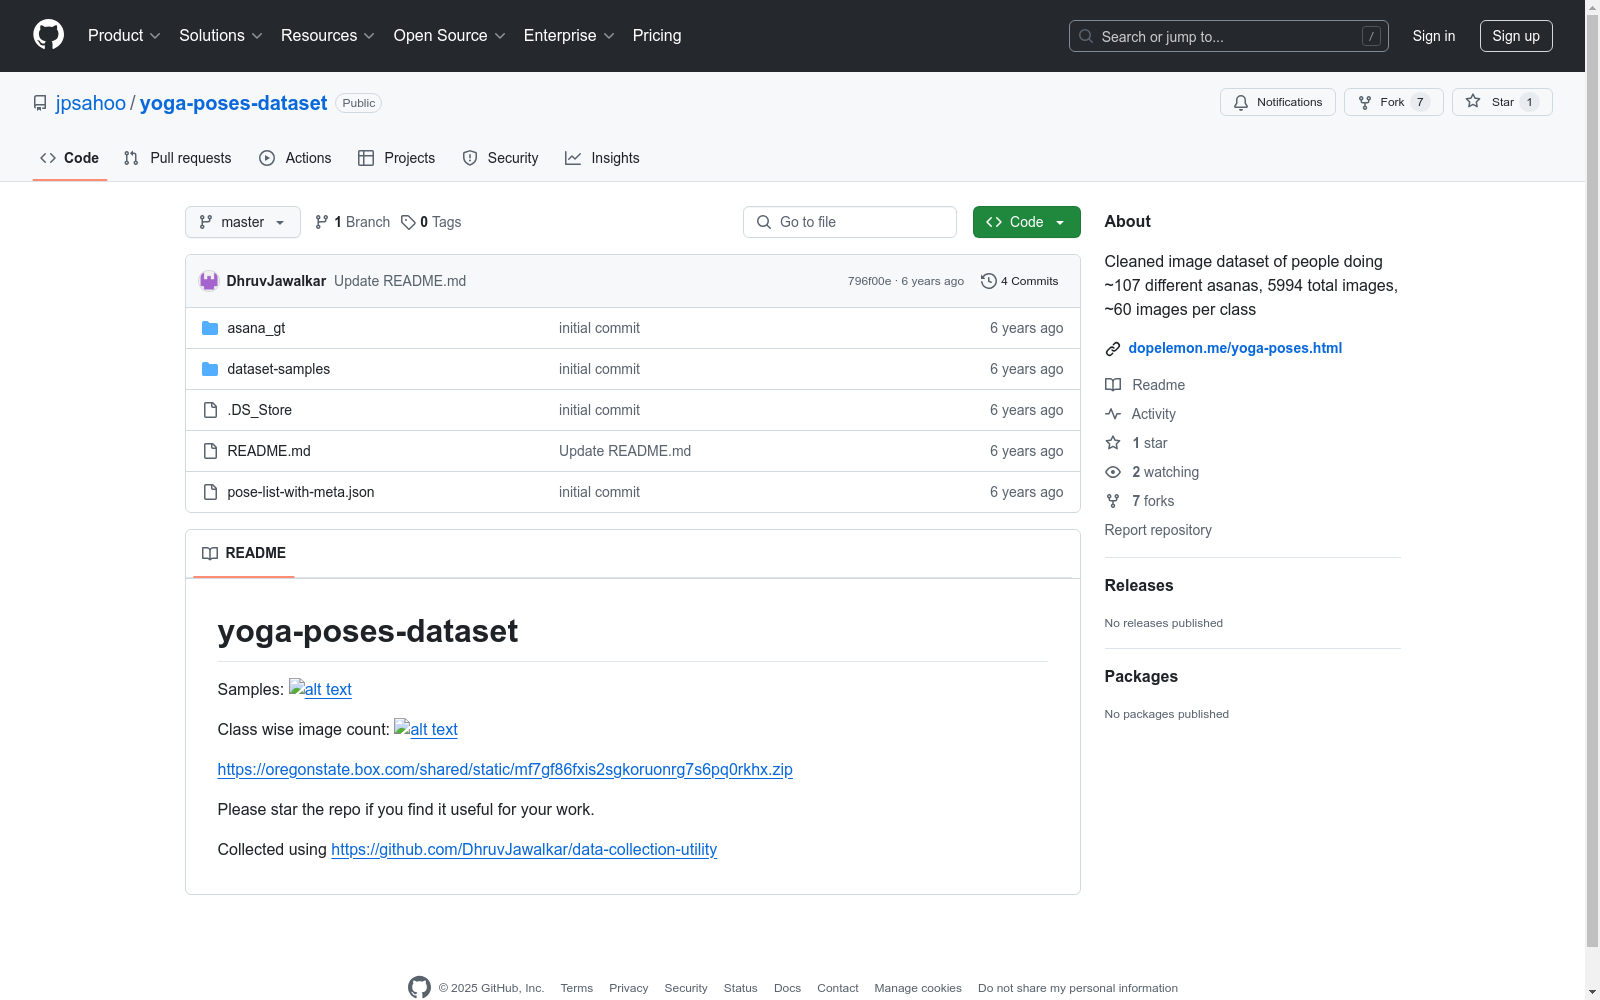Switch to the Code tab
1600x1000 pixels.
pos(70,158)
